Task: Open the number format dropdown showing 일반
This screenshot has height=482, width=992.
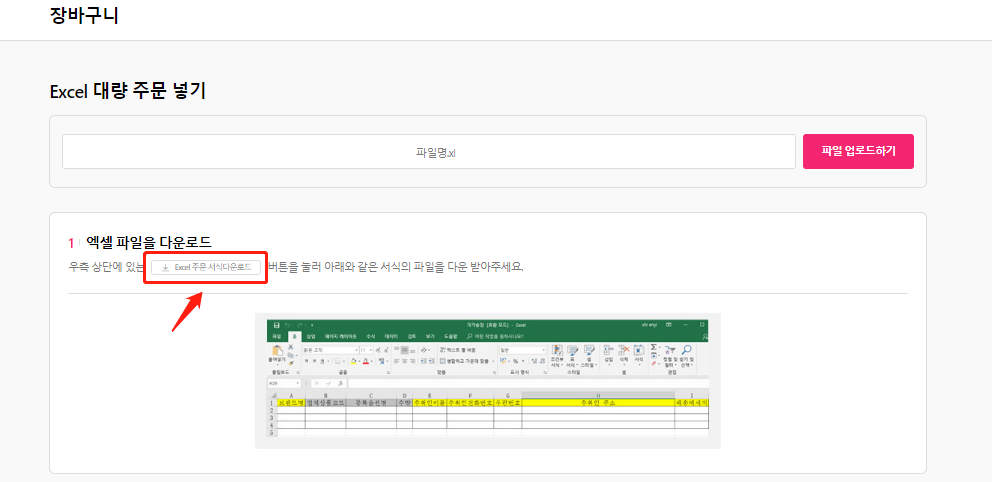Action: click(543, 350)
